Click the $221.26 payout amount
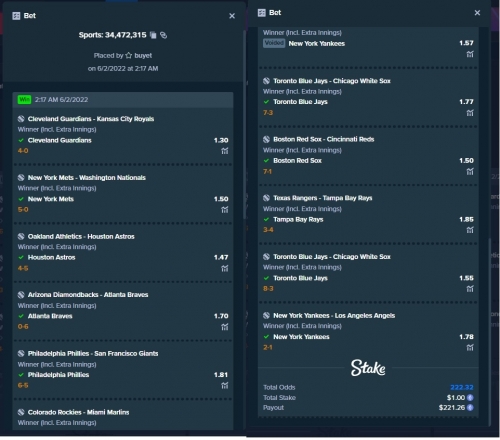The height and width of the screenshot is (440, 500). (452, 408)
